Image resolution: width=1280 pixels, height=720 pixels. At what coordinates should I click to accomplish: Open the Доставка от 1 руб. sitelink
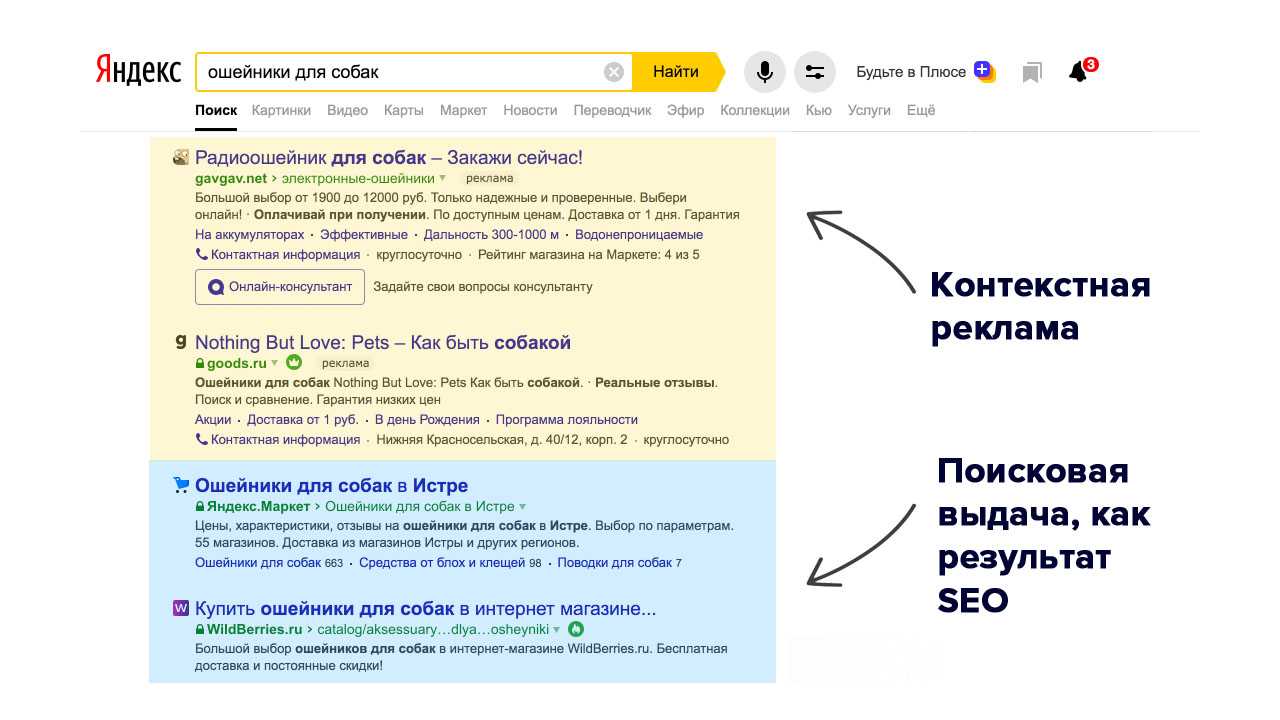tap(303, 419)
